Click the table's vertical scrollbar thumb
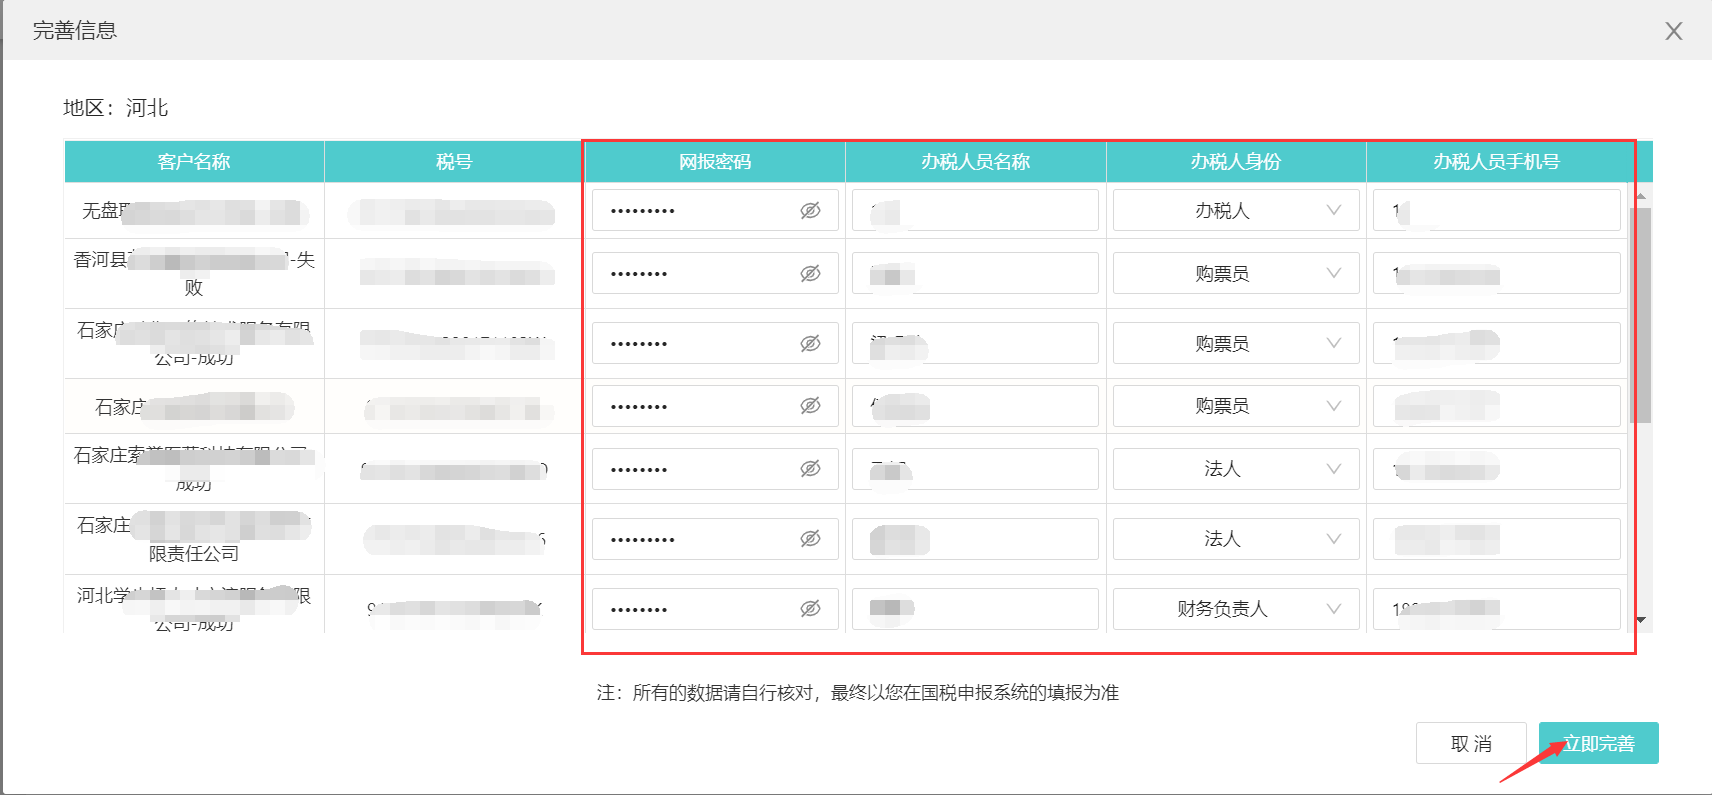The height and width of the screenshot is (795, 1712). pyautogui.click(x=1641, y=315)
